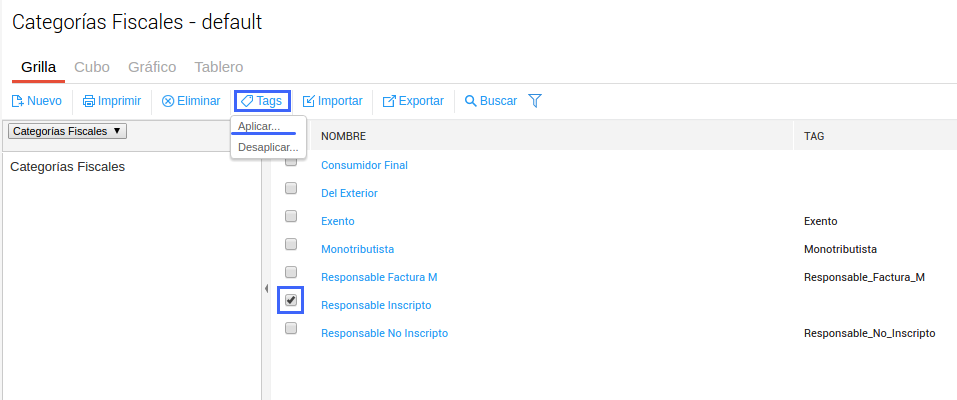This screenshot has width=957, height=400.
Task: Open the Responsable Factura M link
Action: [379, 277]
